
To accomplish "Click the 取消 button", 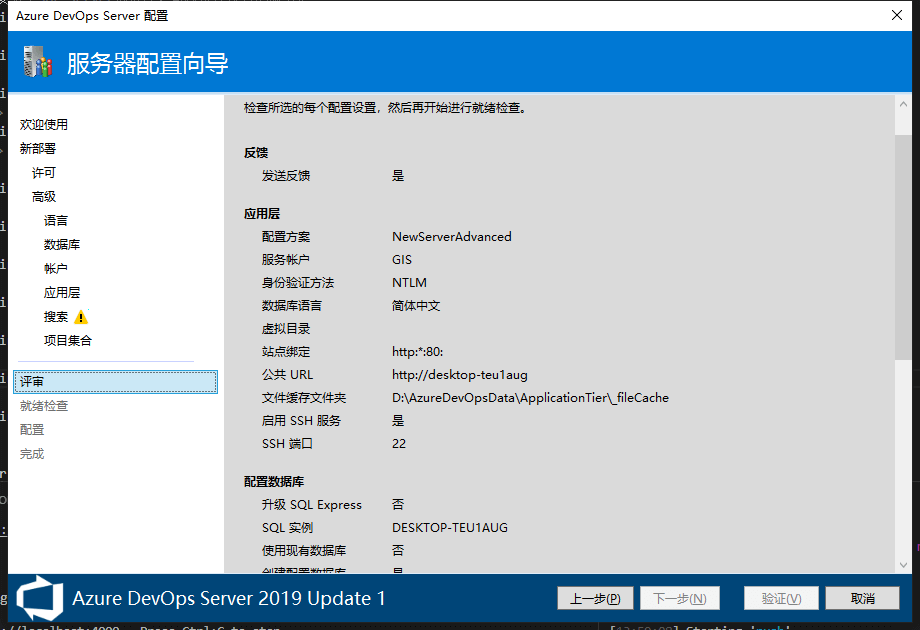I will [863, 598].
